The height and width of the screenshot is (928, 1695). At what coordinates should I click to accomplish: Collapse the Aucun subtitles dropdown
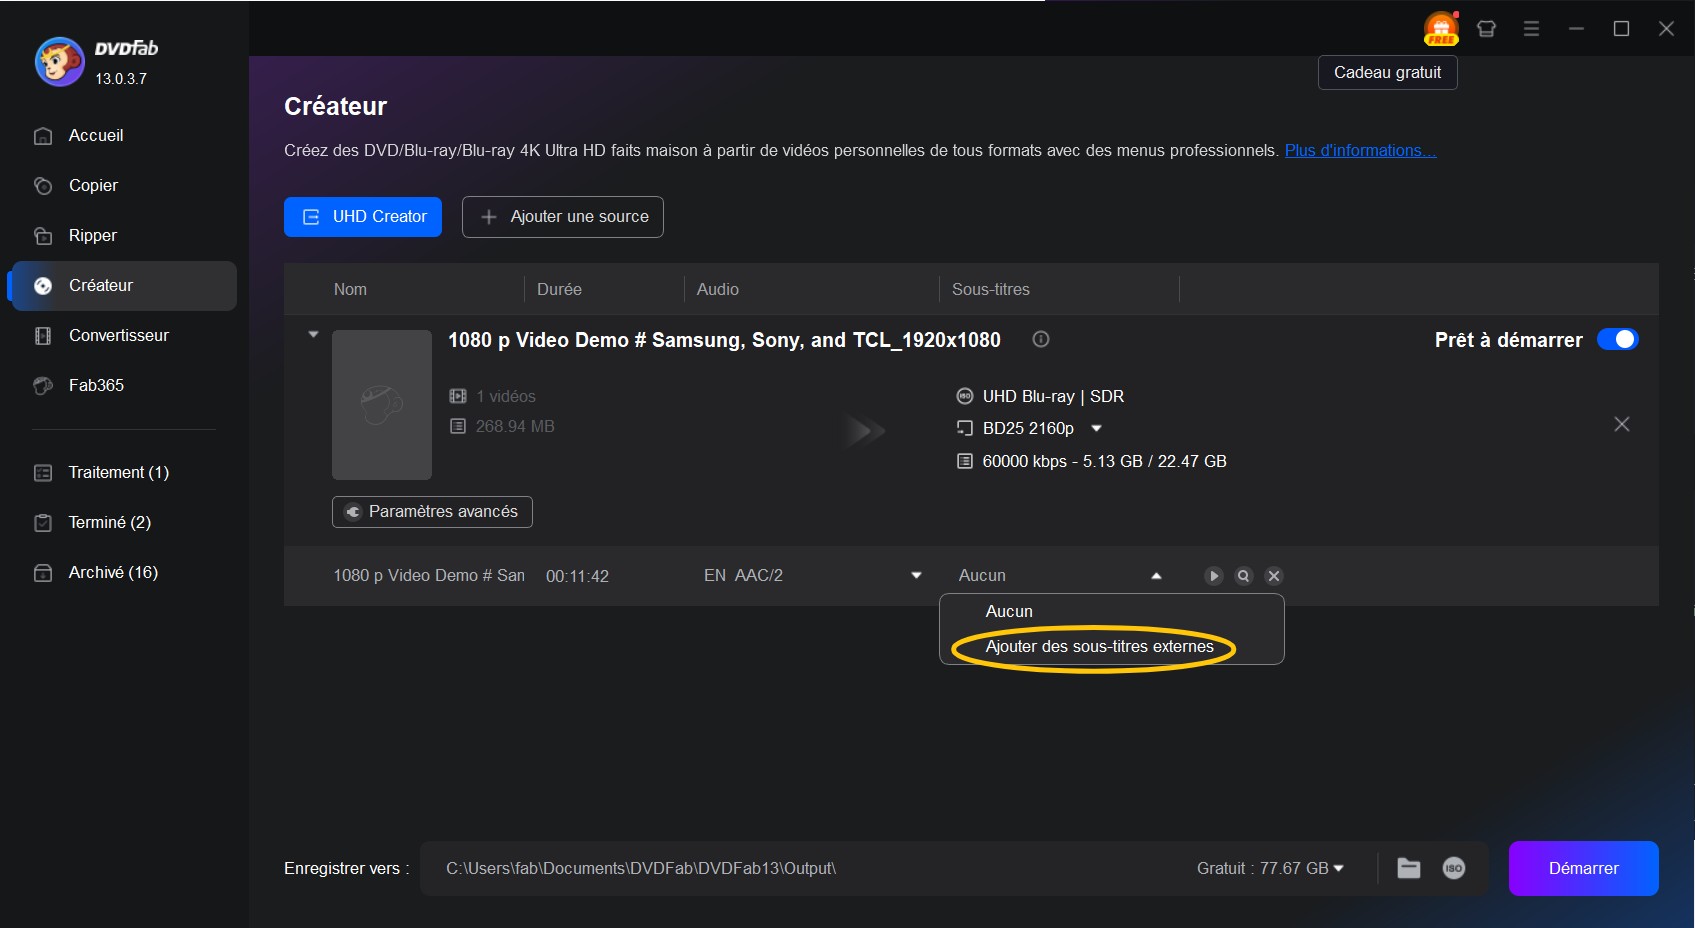click(1156, 576)
